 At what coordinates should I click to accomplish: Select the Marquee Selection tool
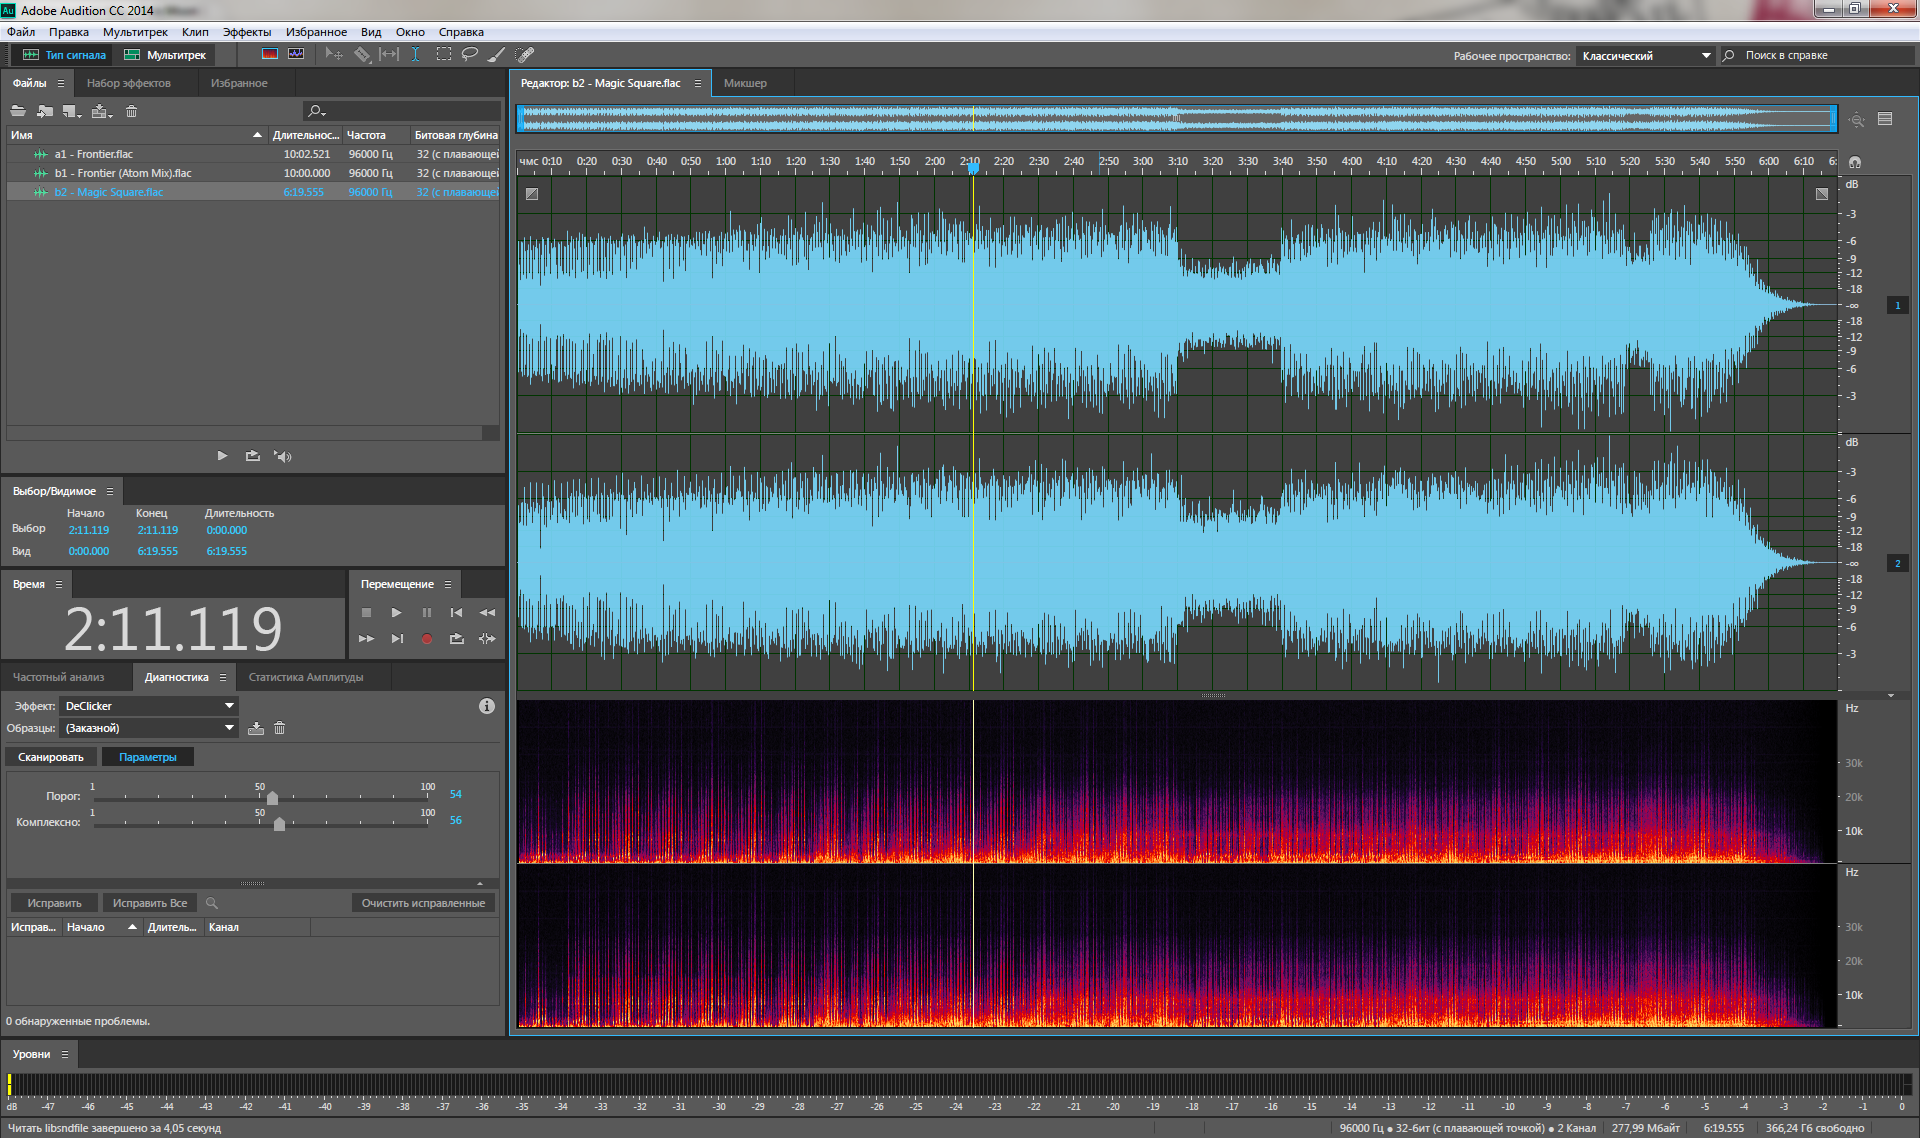tap(443, 54)
